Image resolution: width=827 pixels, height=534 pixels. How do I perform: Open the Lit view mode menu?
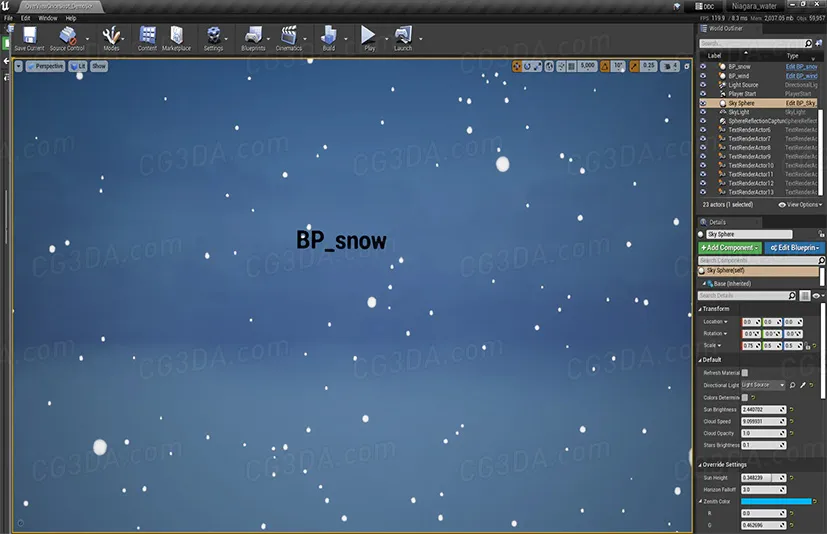point(78,66)
